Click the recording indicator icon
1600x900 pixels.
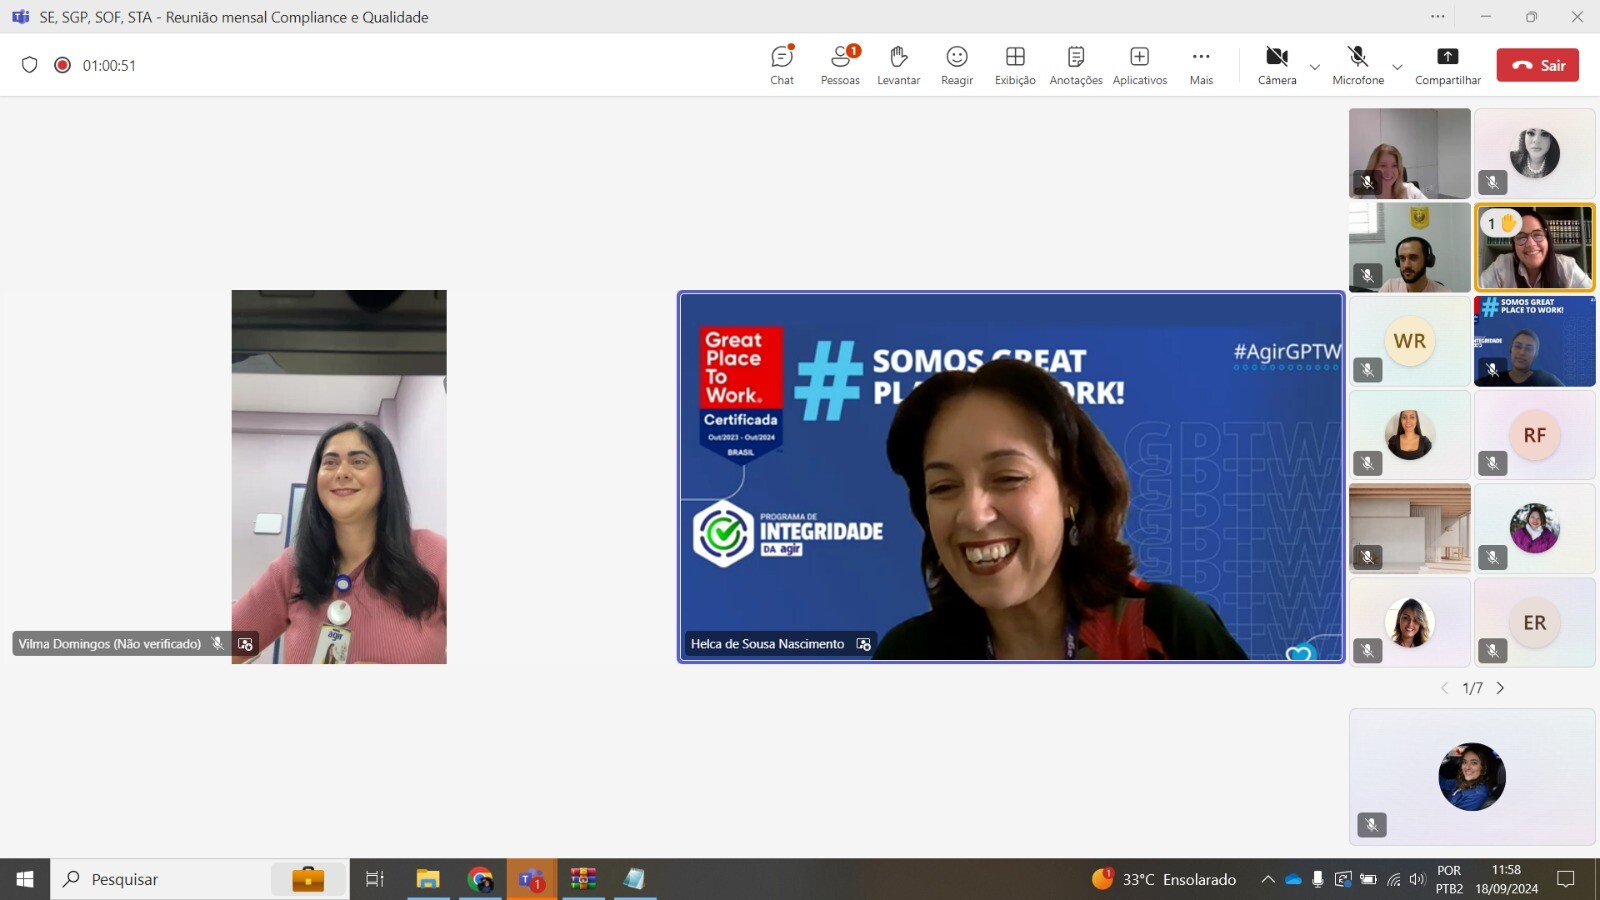(x=62, y=65)
